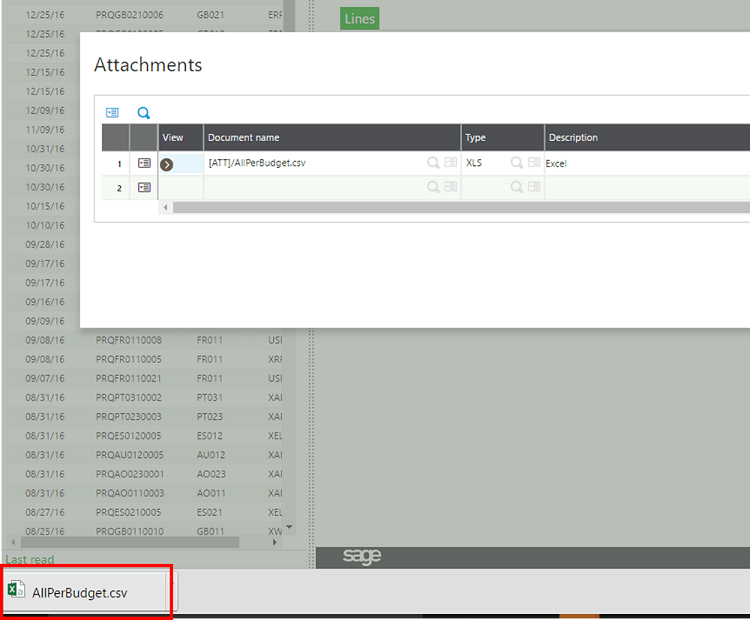Open the card view icon above Attachments grid
The image size is (750, 620).
112,113
